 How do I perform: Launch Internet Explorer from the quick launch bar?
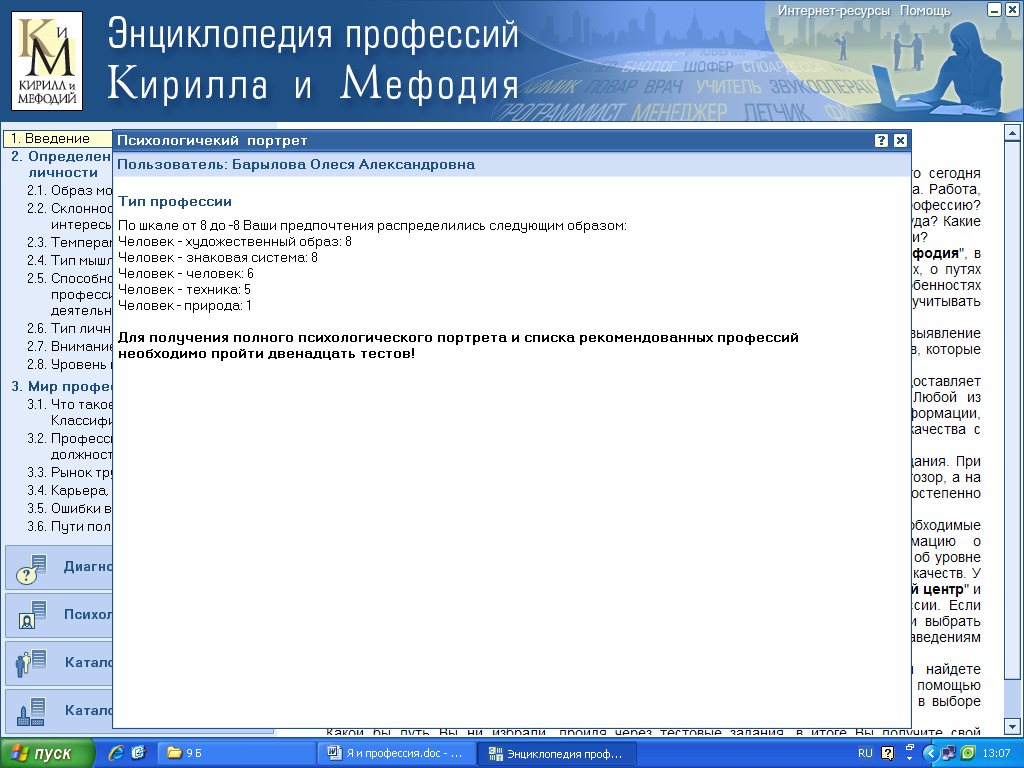point(116,753)
